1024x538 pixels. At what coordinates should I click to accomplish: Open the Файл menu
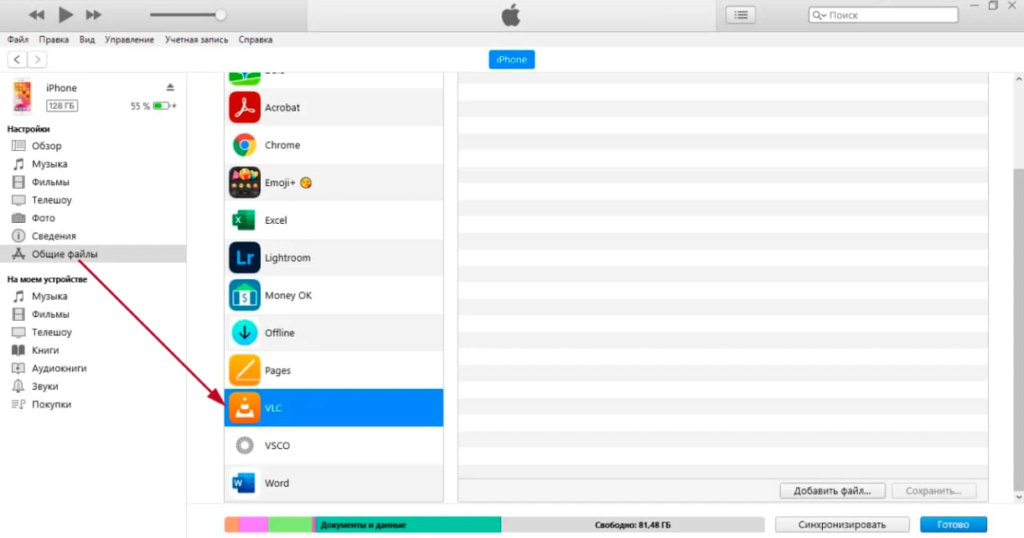[x=18, y=40]
